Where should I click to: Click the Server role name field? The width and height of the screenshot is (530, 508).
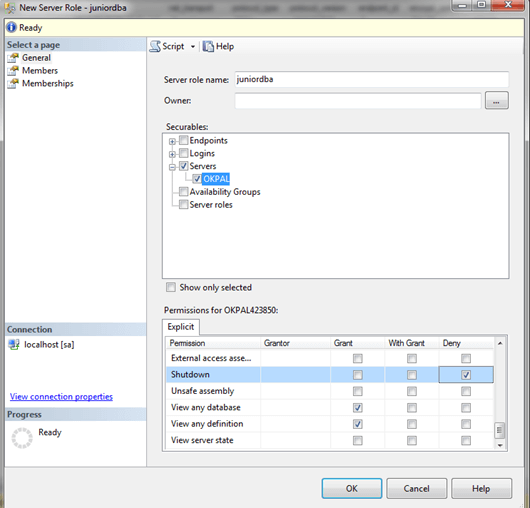pos(372,79)
